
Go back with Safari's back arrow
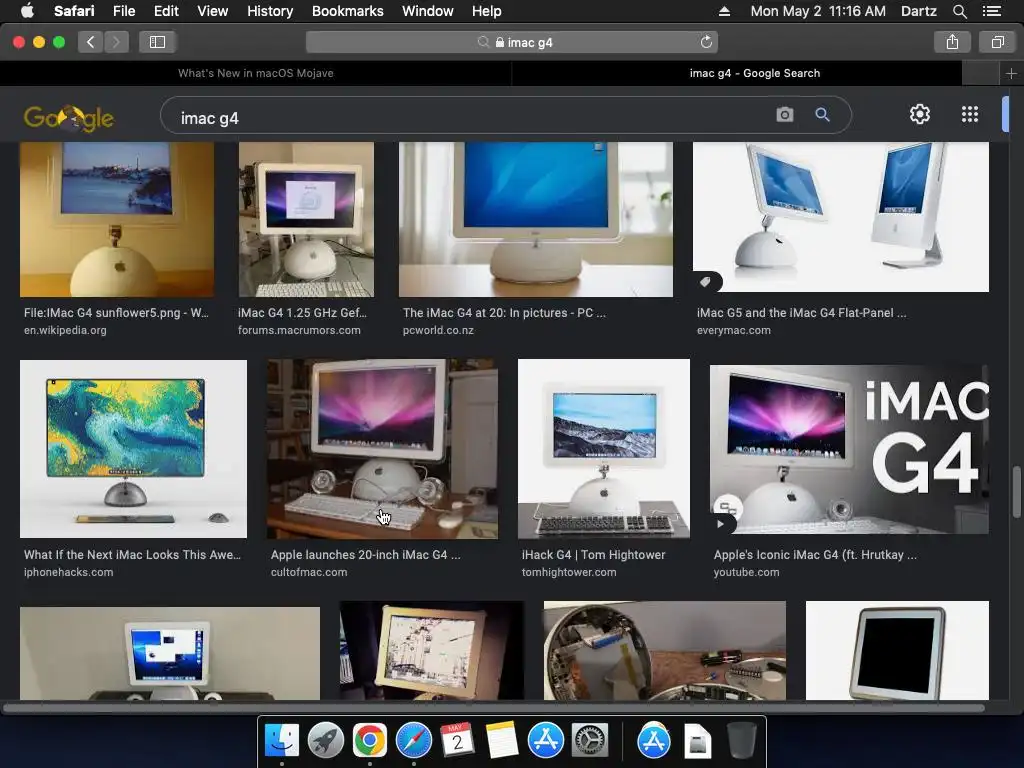click(x=90, y=42)
